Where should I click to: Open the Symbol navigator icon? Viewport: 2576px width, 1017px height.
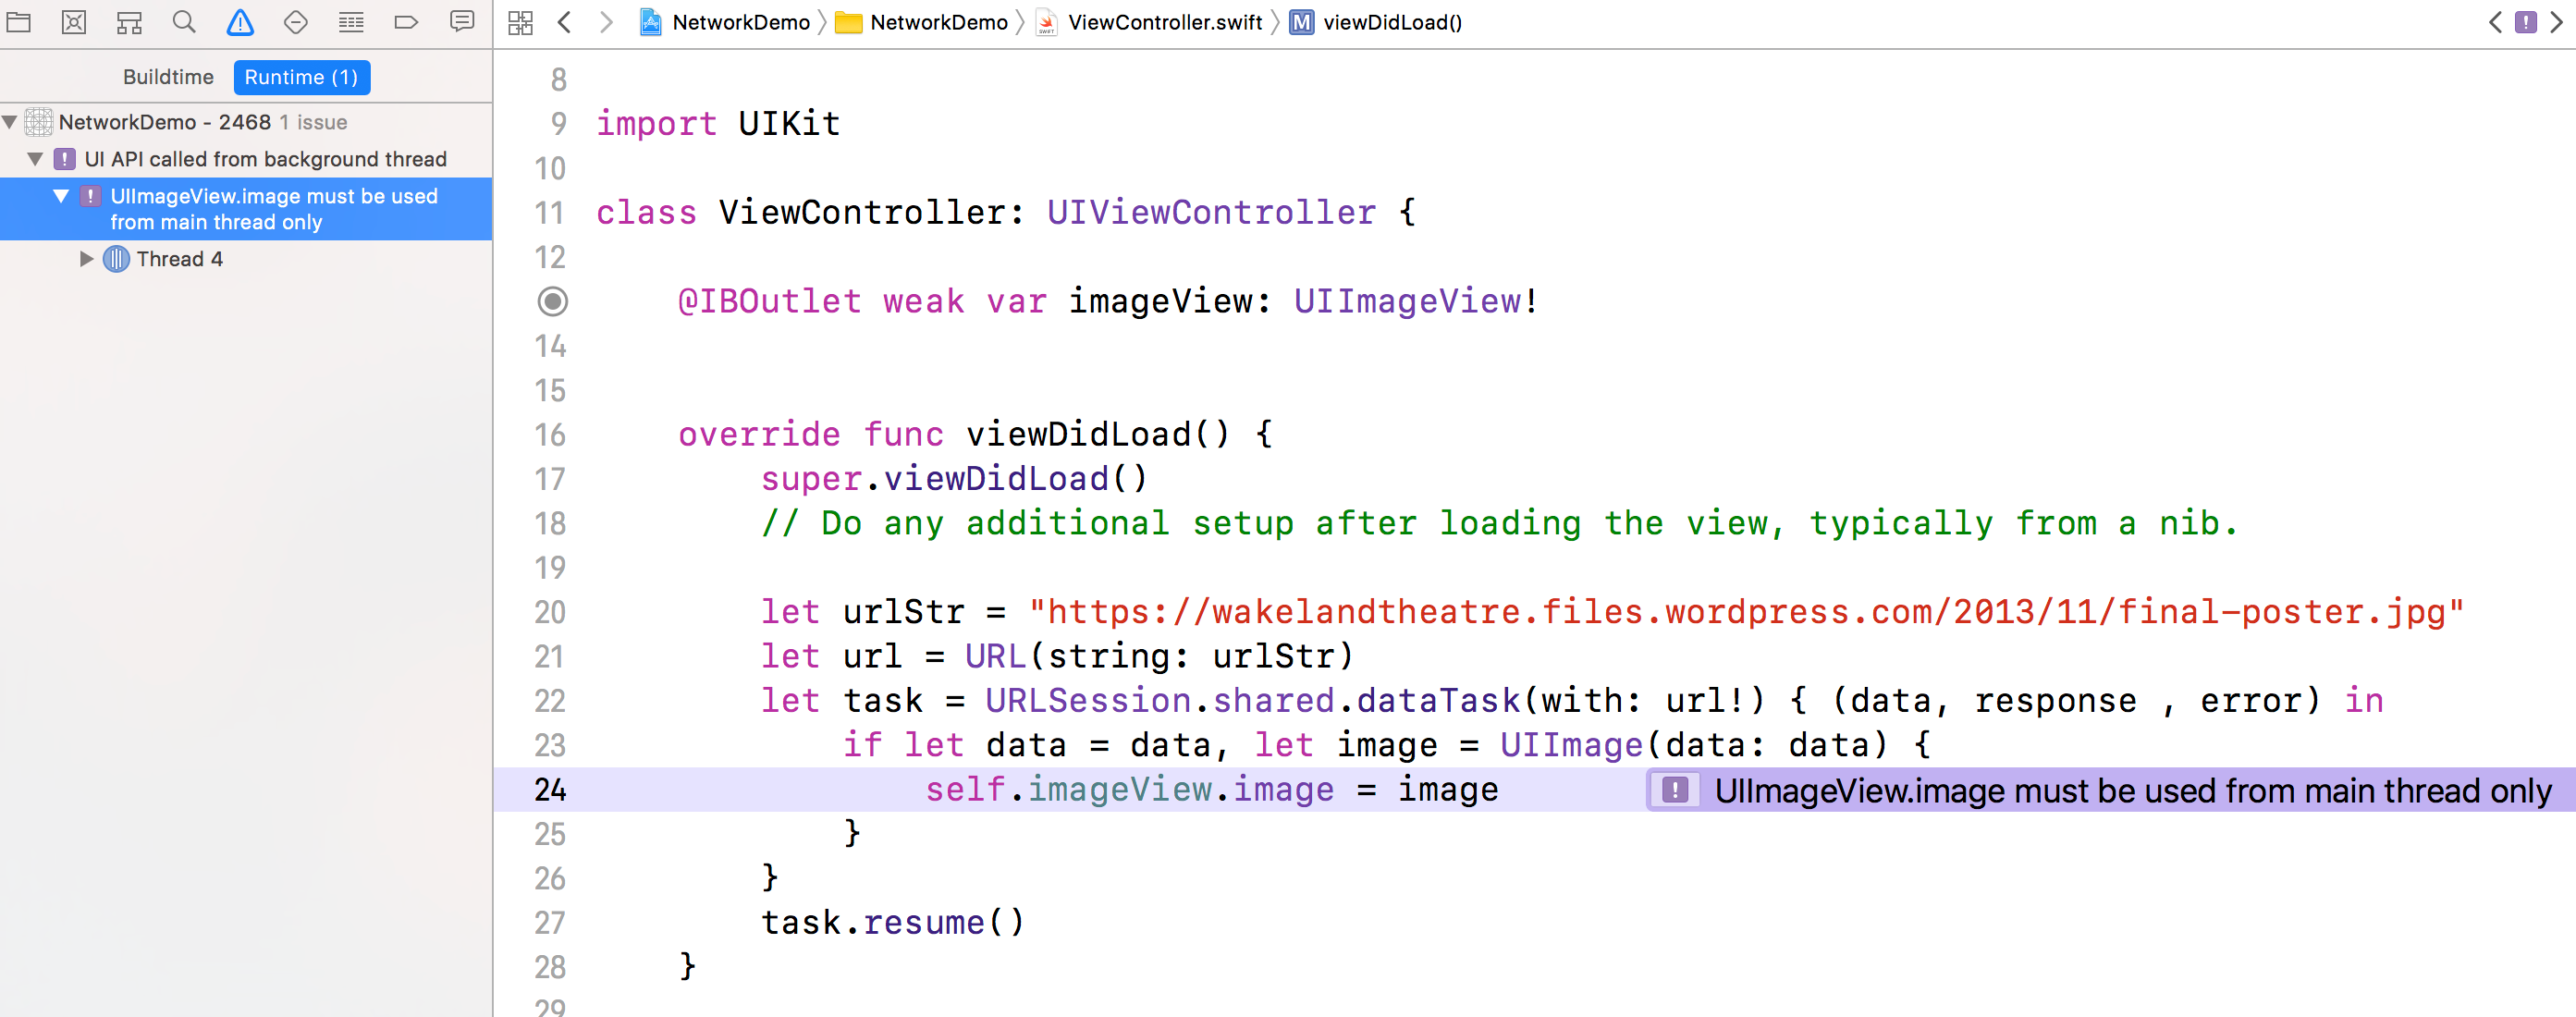pyautogui.click(x=129, y=22)
